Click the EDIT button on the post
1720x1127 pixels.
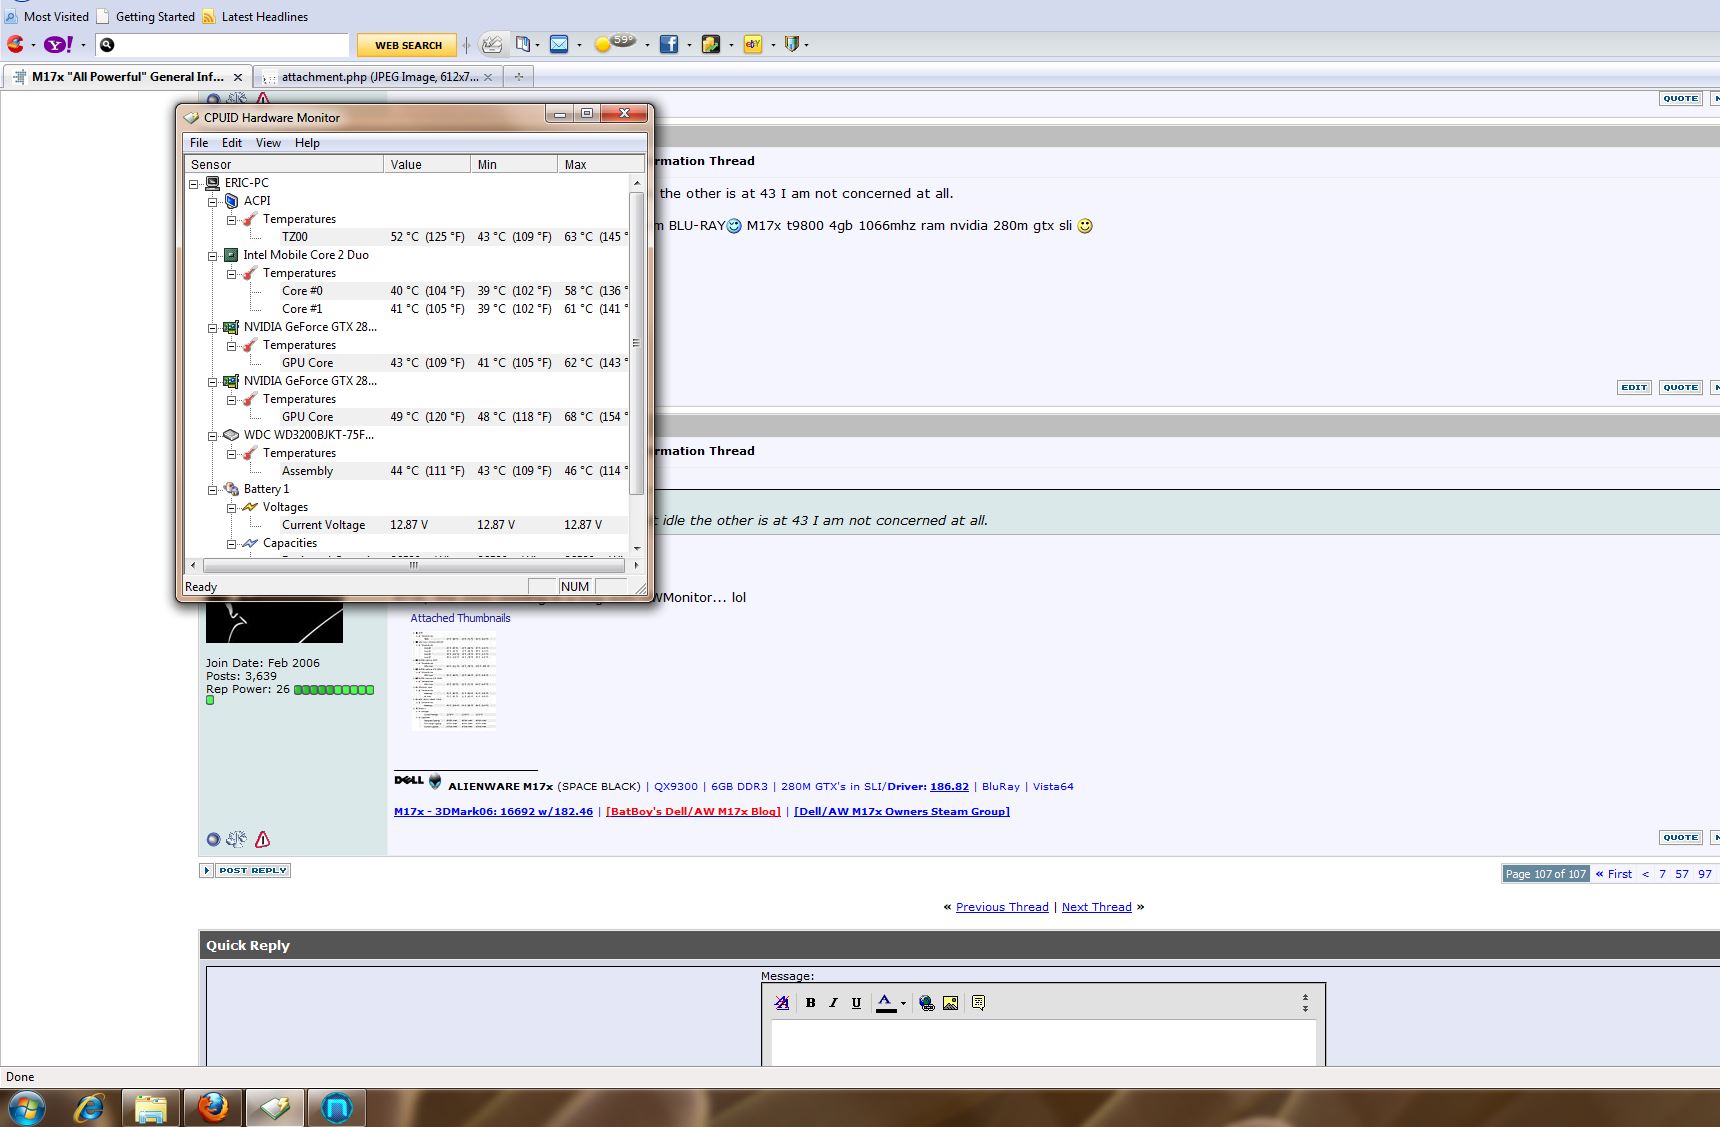pos(1634,388)
